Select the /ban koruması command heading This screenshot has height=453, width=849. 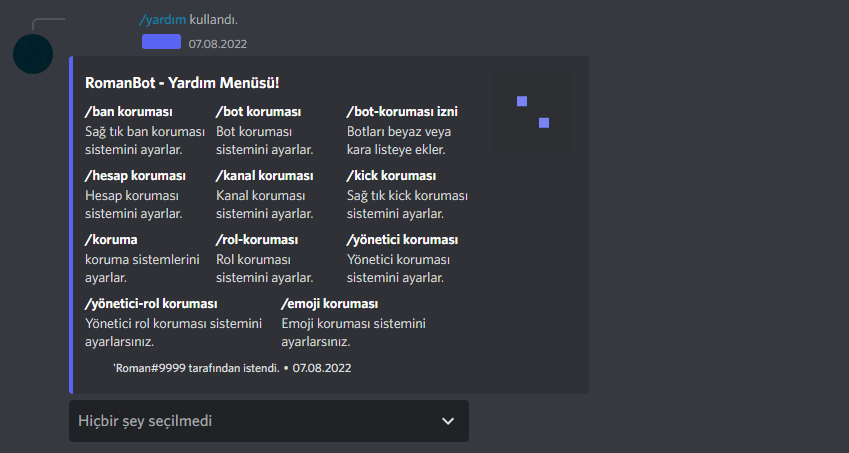[x=129, y=112]
